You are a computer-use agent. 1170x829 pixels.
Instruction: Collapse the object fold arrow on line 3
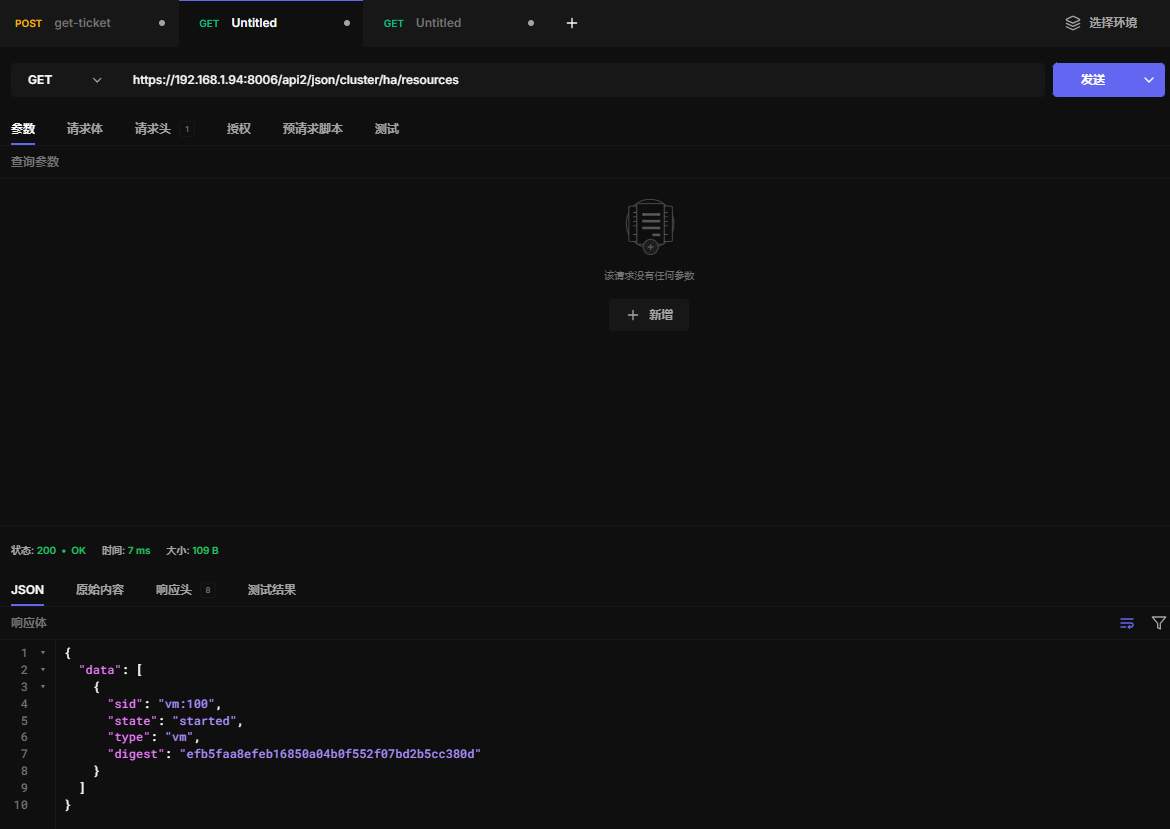point(42,687)
